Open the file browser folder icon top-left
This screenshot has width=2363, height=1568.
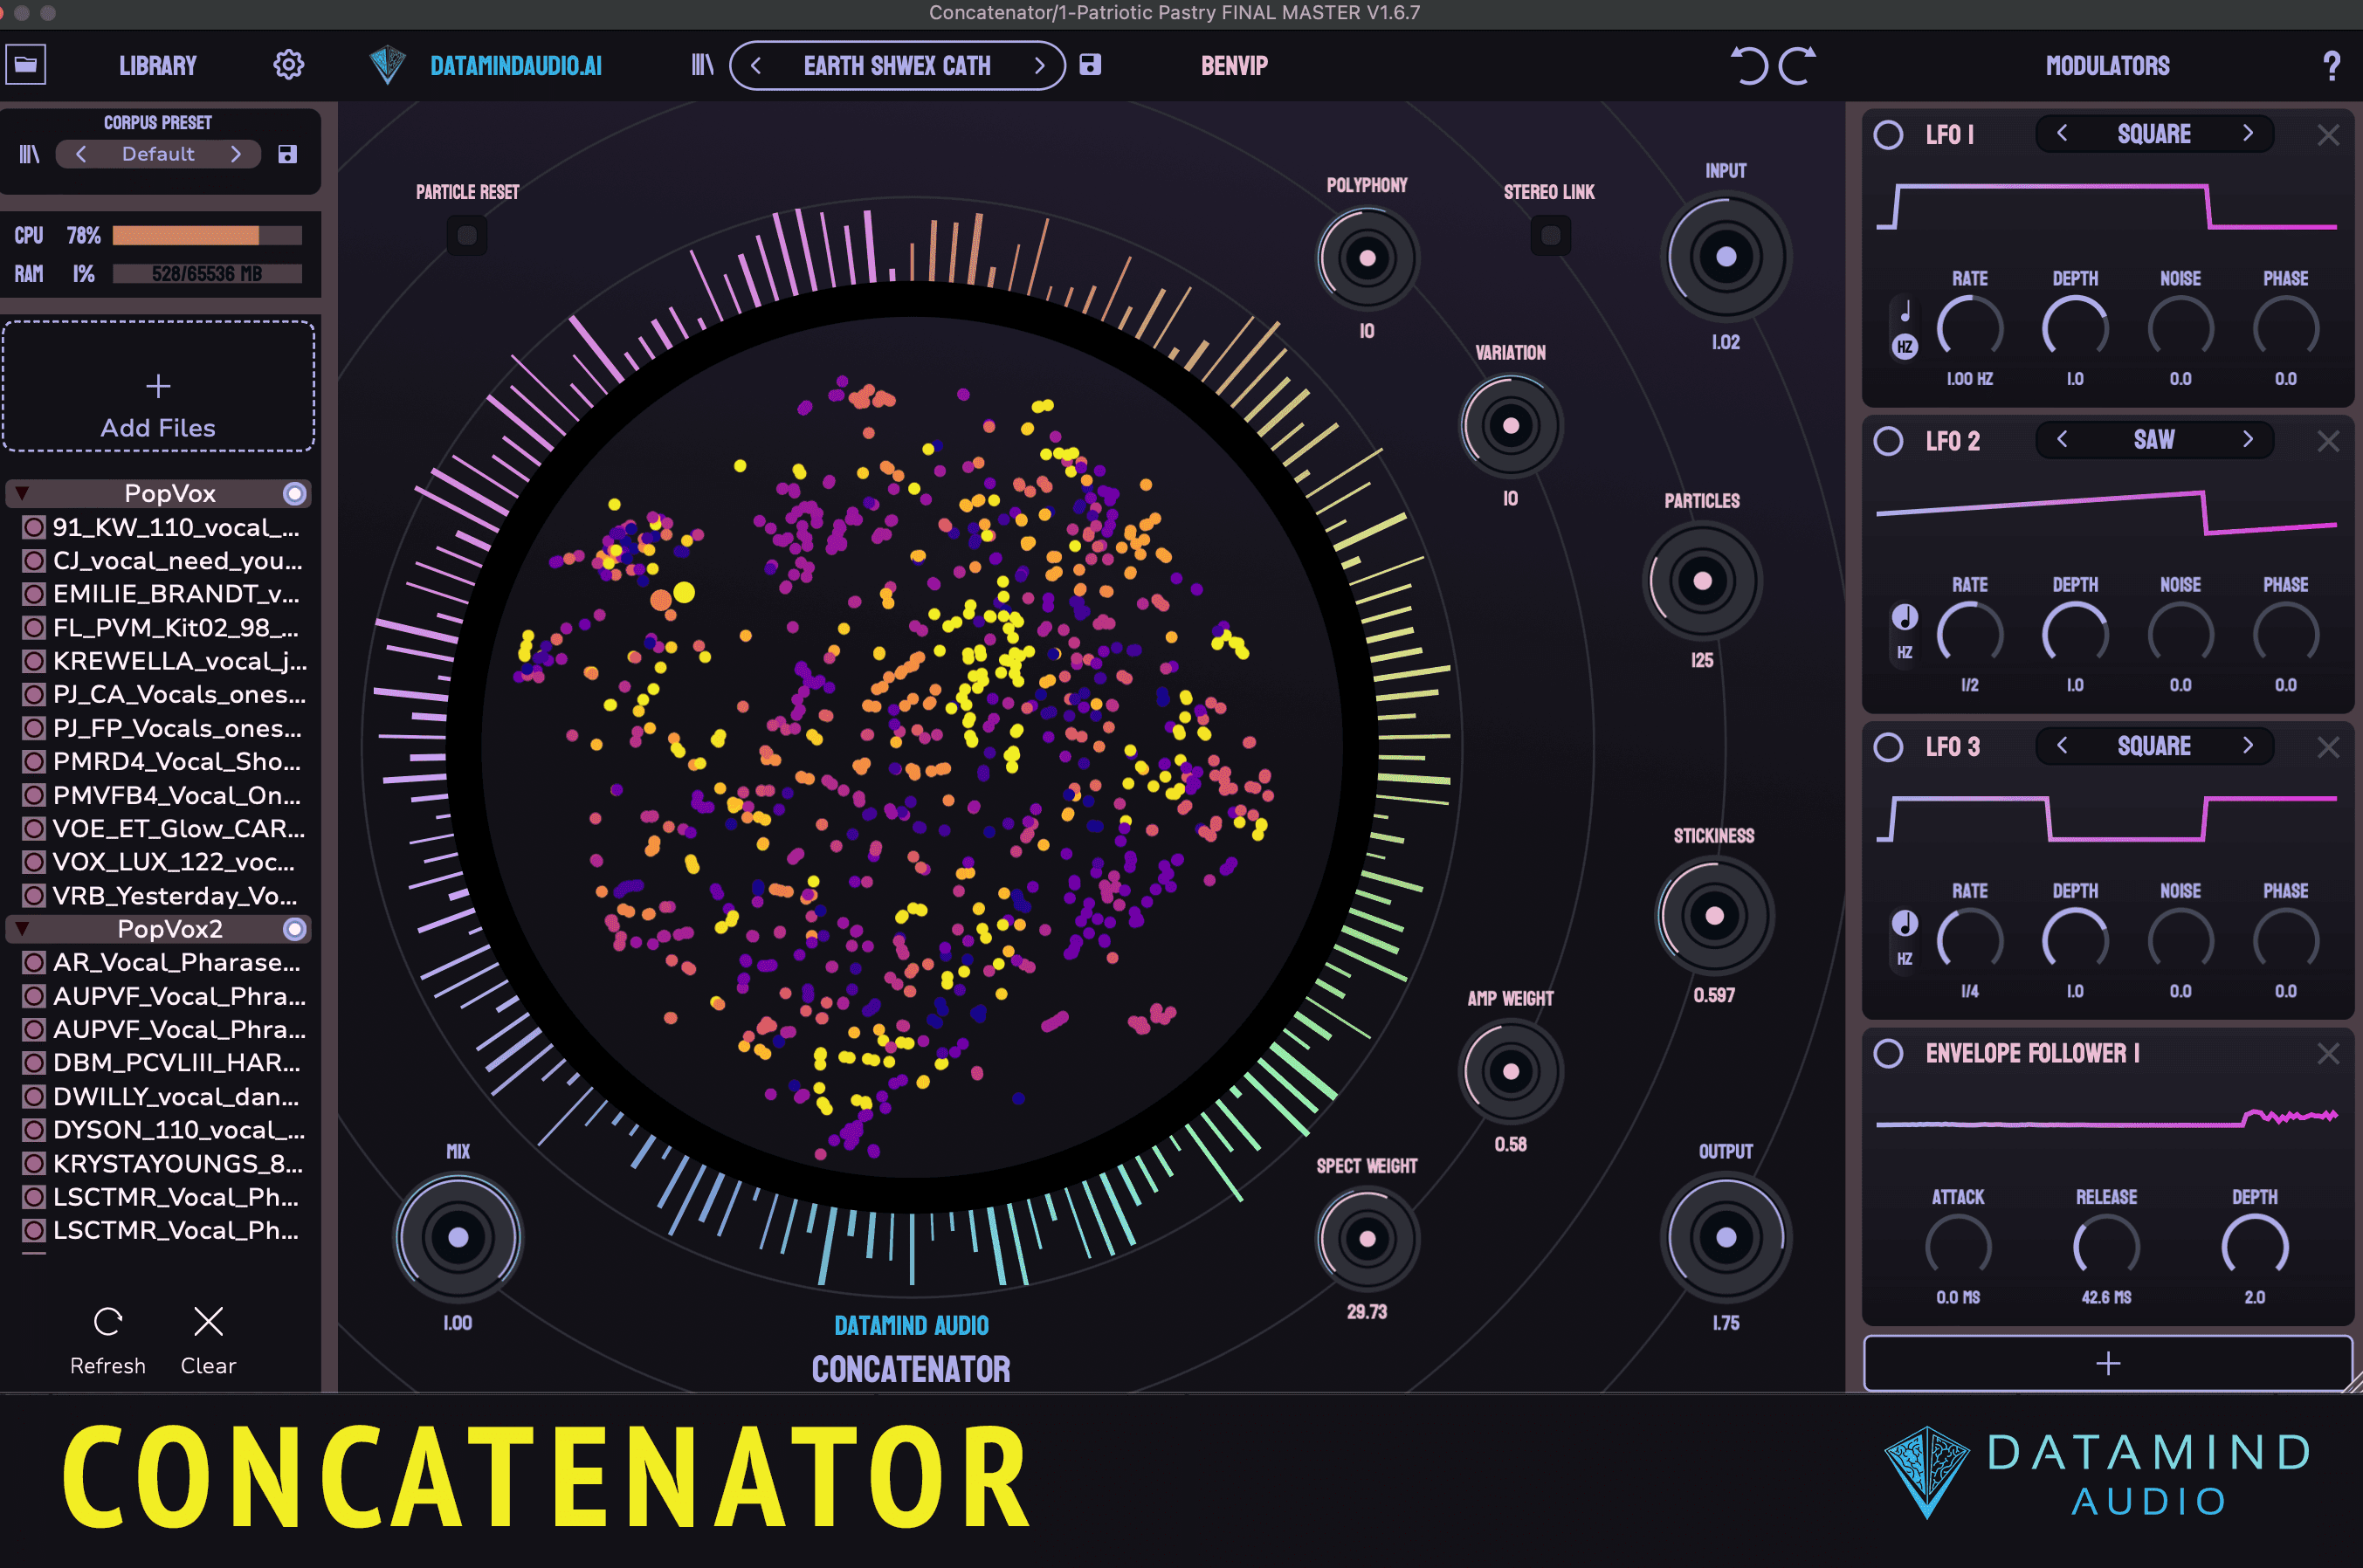tap(26, 64)
